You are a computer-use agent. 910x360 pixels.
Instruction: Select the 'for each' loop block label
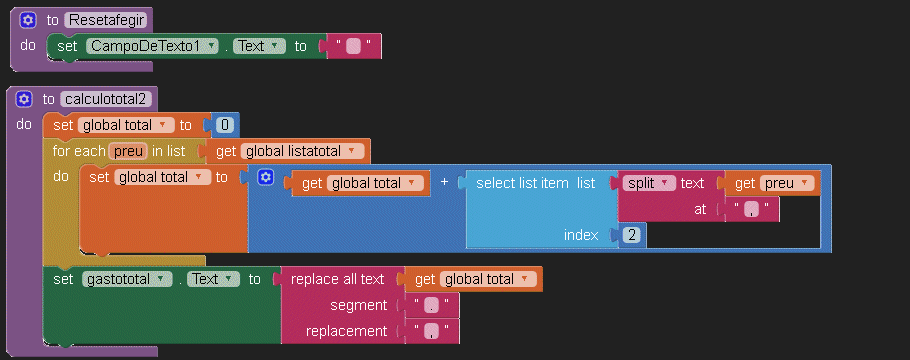tap(78, 152)
